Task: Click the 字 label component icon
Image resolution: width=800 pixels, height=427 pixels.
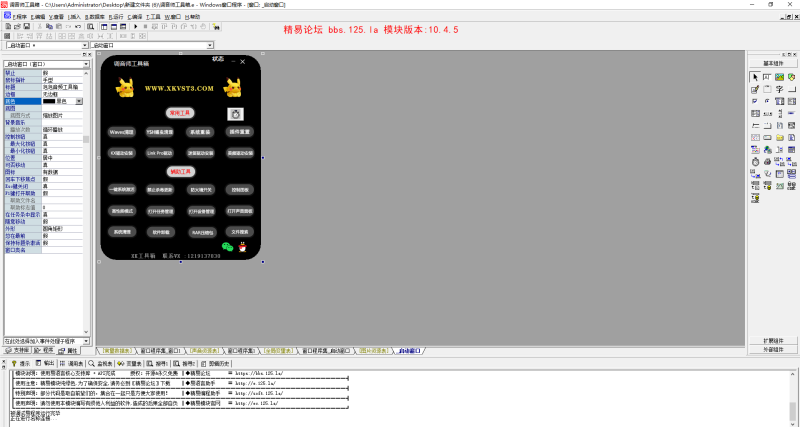Action: tap(780, 89)
